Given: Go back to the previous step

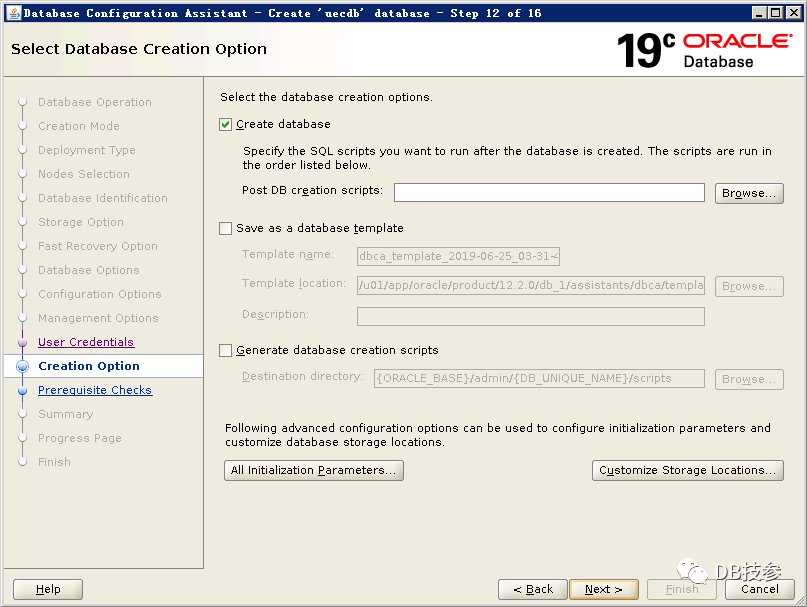Looking at the screenshot, I should pos(532,589).
